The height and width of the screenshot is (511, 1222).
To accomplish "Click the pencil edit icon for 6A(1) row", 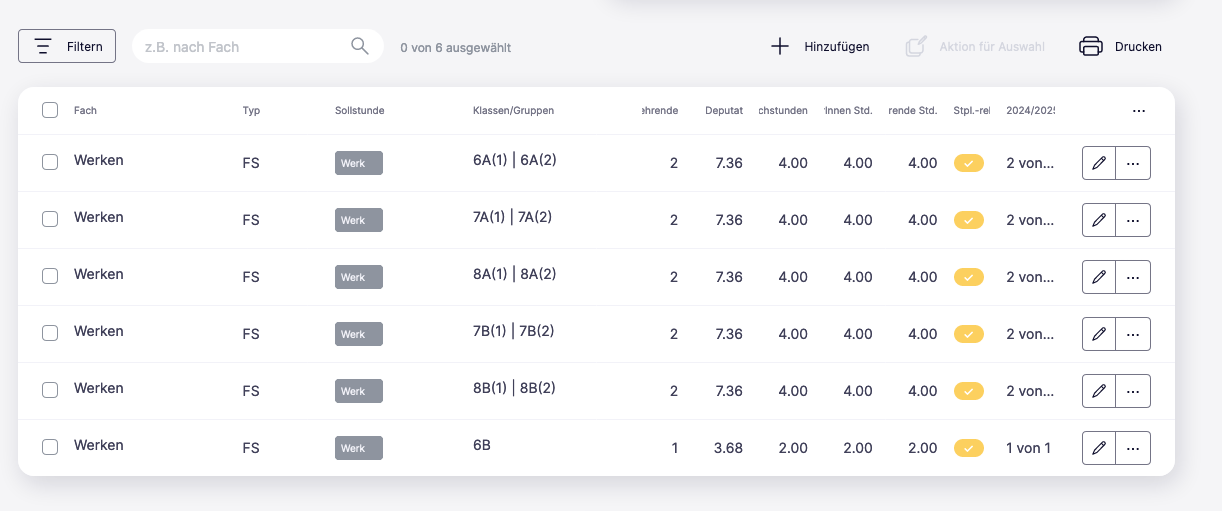I will coord(1099,163).
